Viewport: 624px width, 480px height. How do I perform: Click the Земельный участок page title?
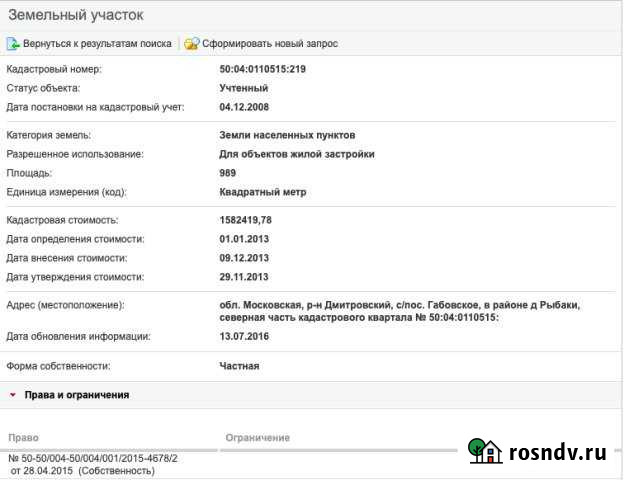click(75, 15)
